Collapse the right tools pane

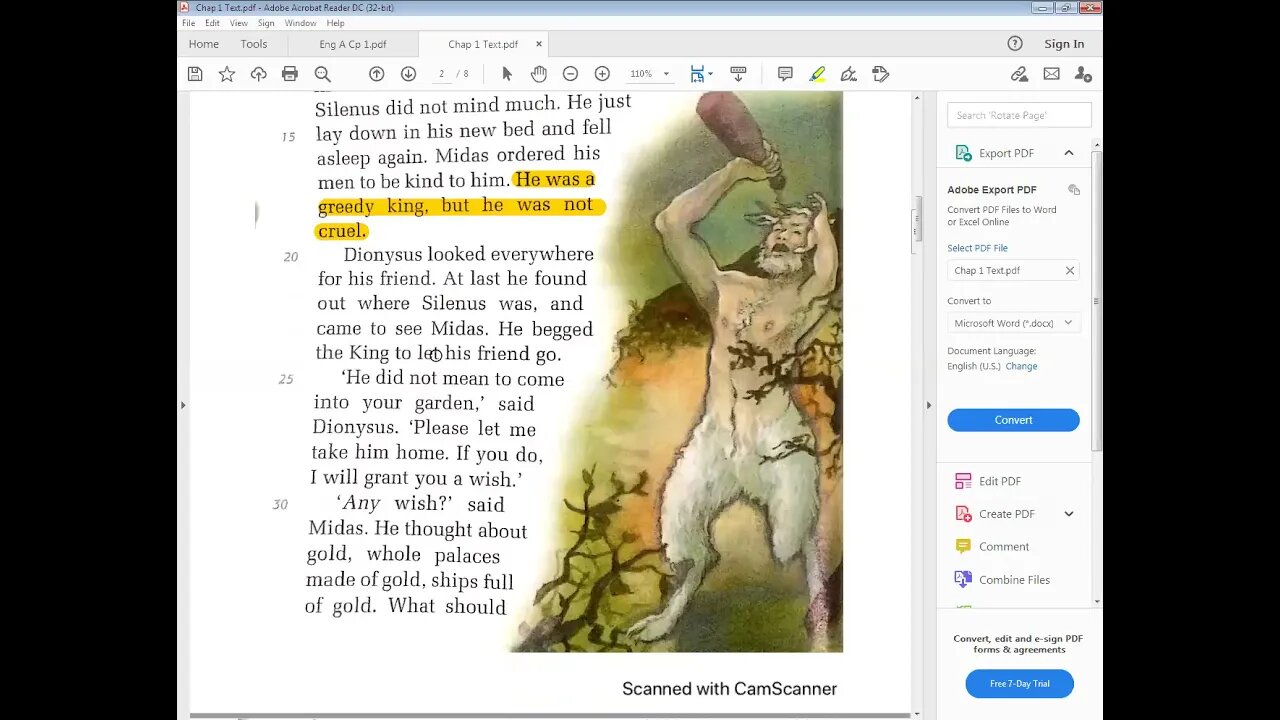(928, 405)
